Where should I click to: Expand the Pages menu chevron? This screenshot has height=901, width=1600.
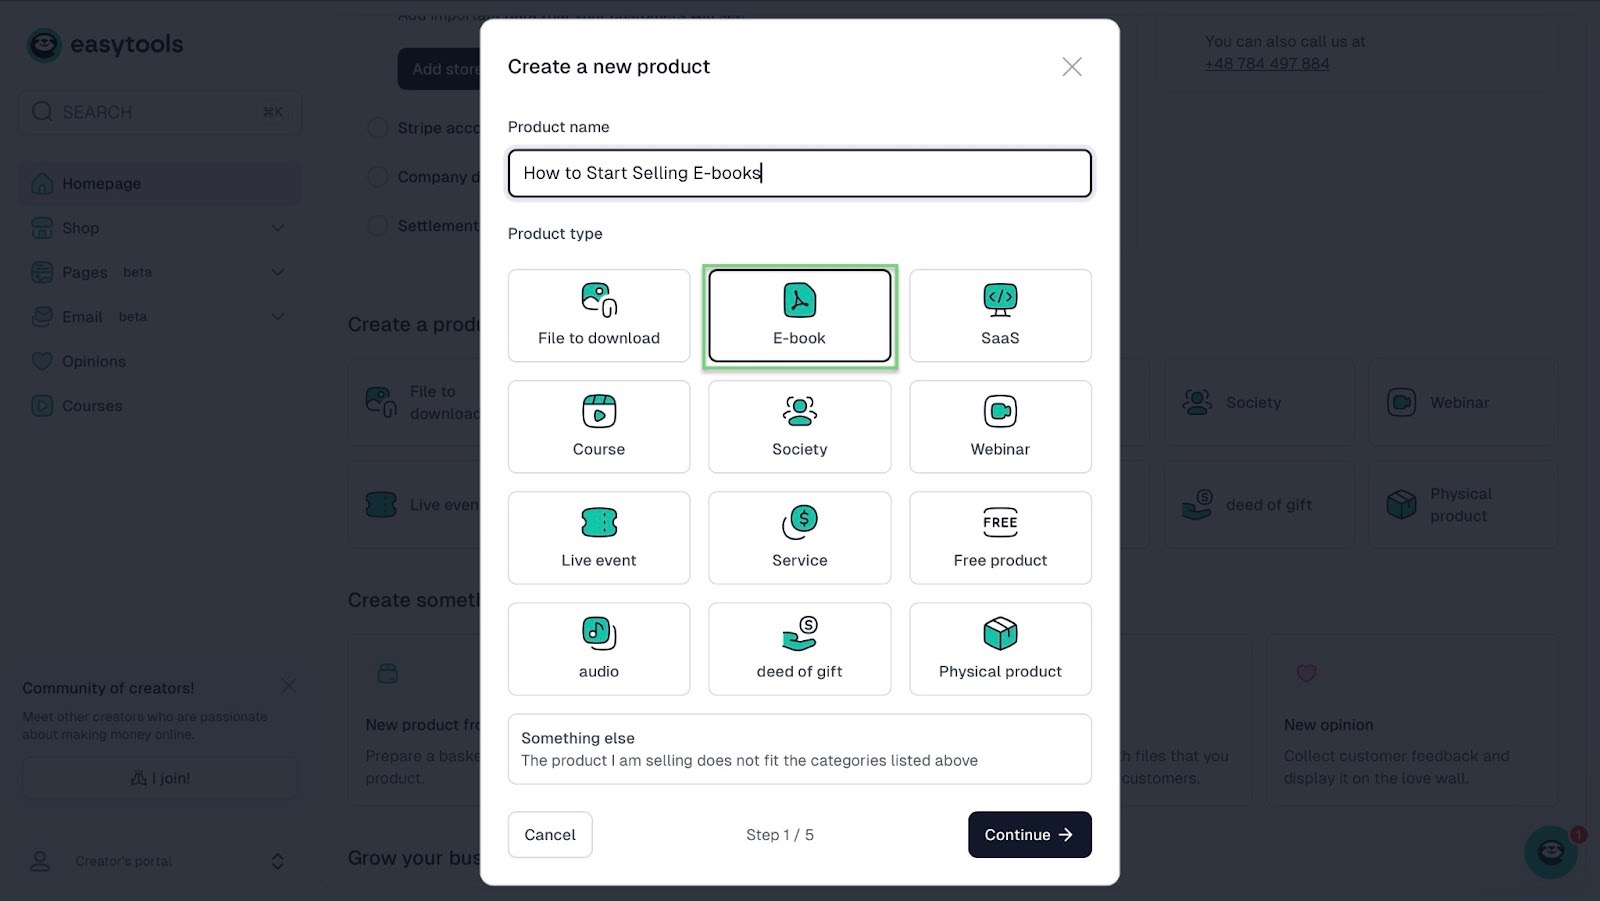coord(278,272)
